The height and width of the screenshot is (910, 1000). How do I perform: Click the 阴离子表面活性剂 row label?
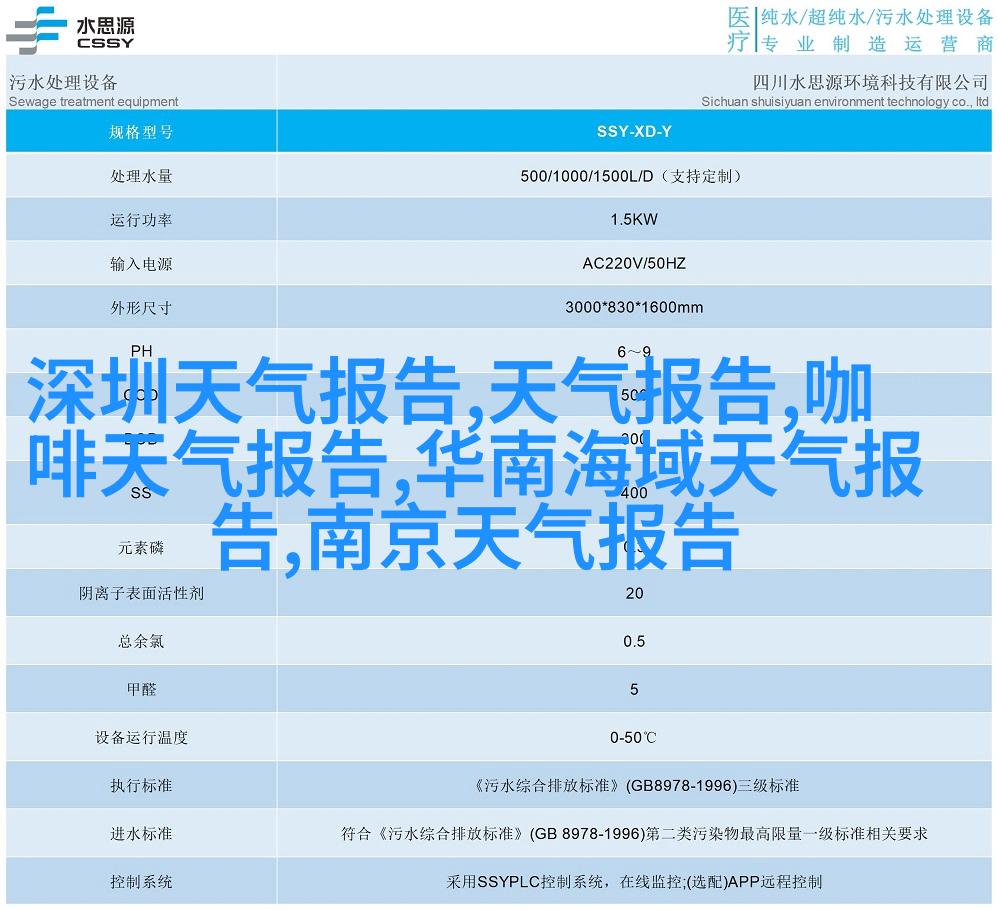[x=141, y=594]
